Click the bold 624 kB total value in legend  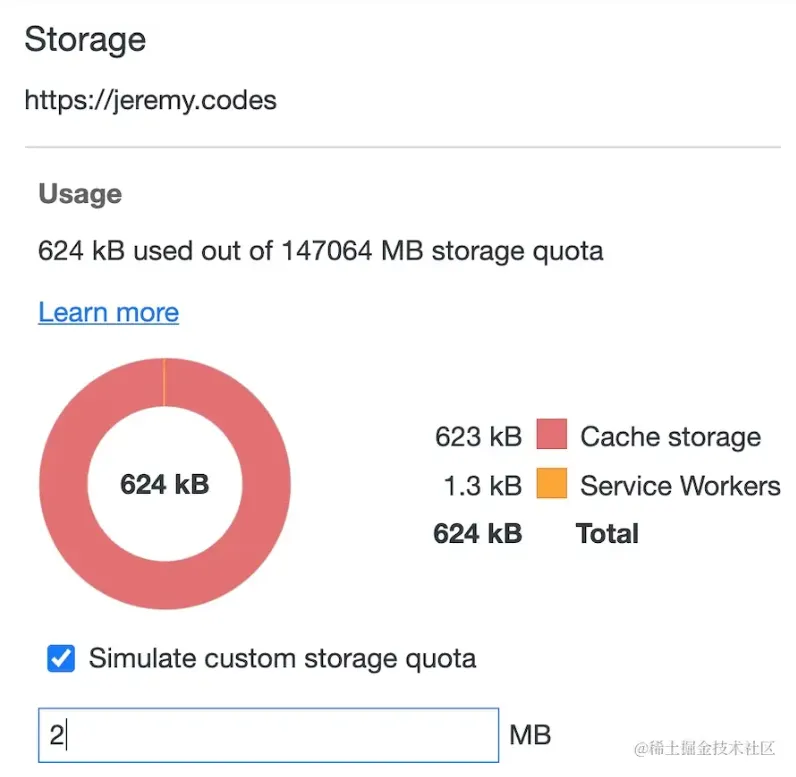click(477, 534)
